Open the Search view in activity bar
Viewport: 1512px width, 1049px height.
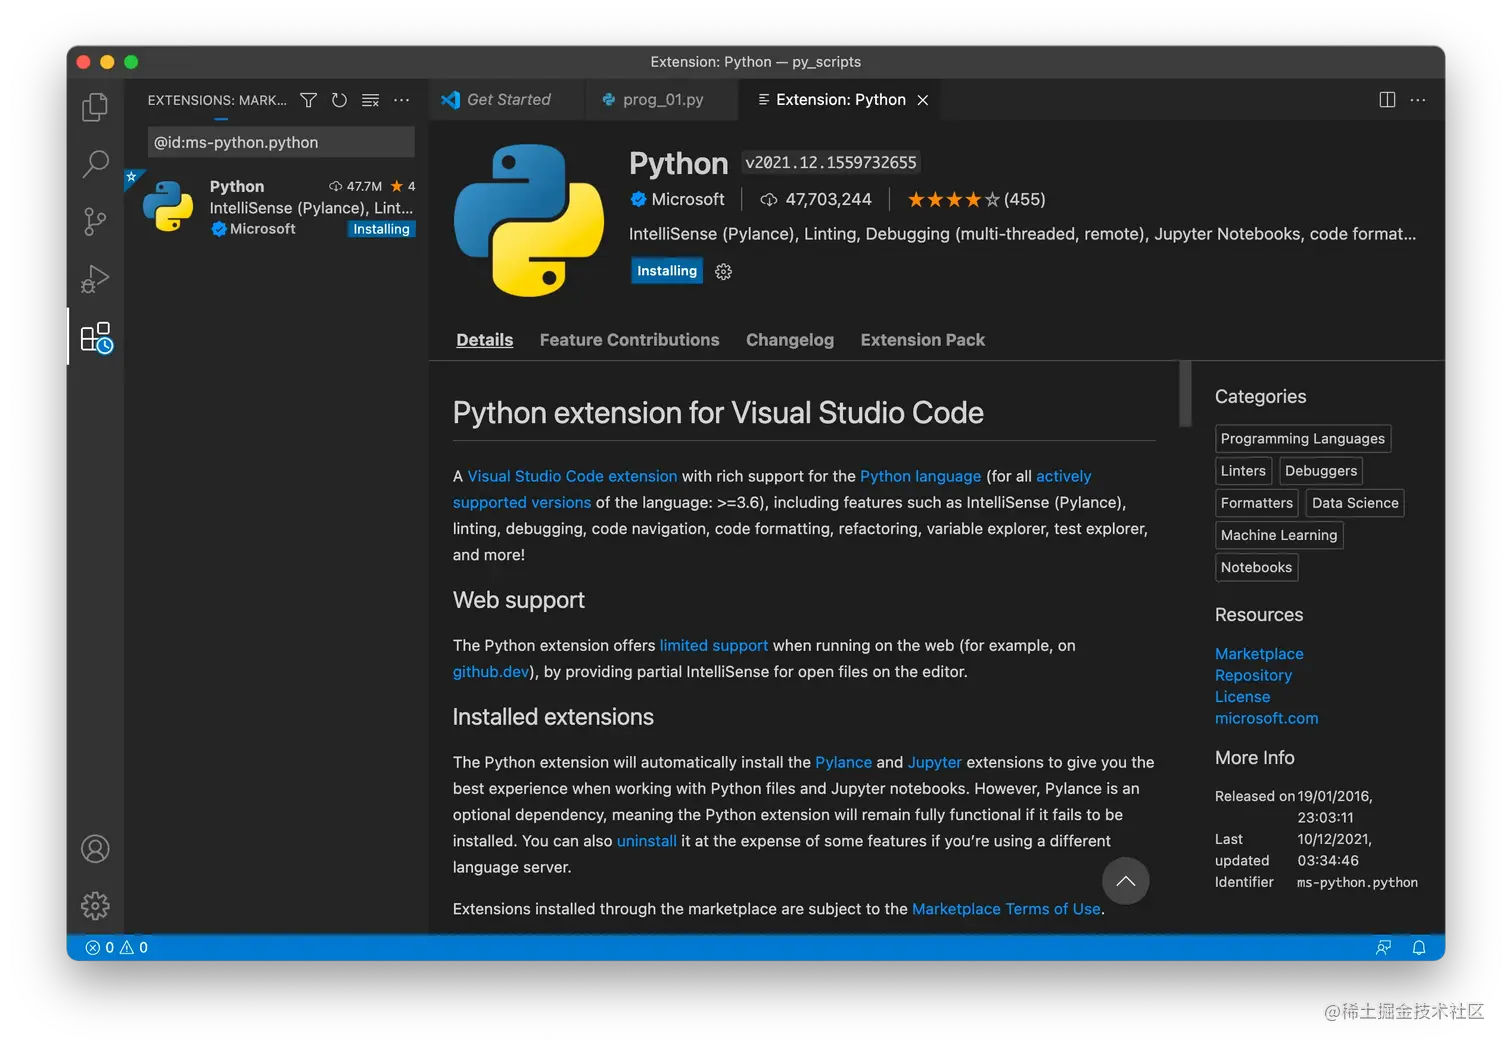pyautogui.click(x=95, y=163)
